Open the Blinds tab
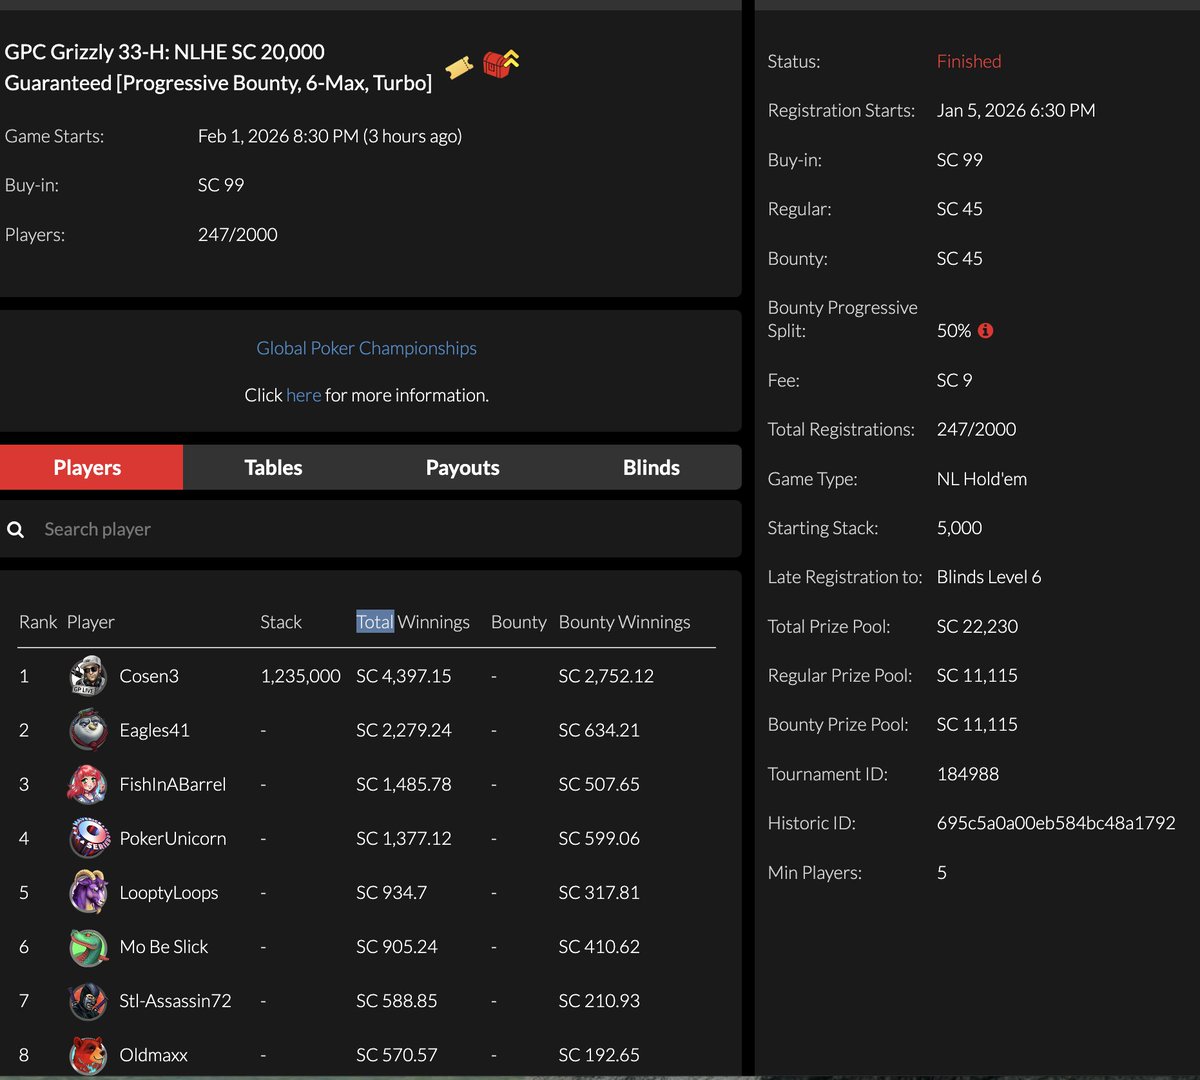1200x1080 pixels. point(651,467)
